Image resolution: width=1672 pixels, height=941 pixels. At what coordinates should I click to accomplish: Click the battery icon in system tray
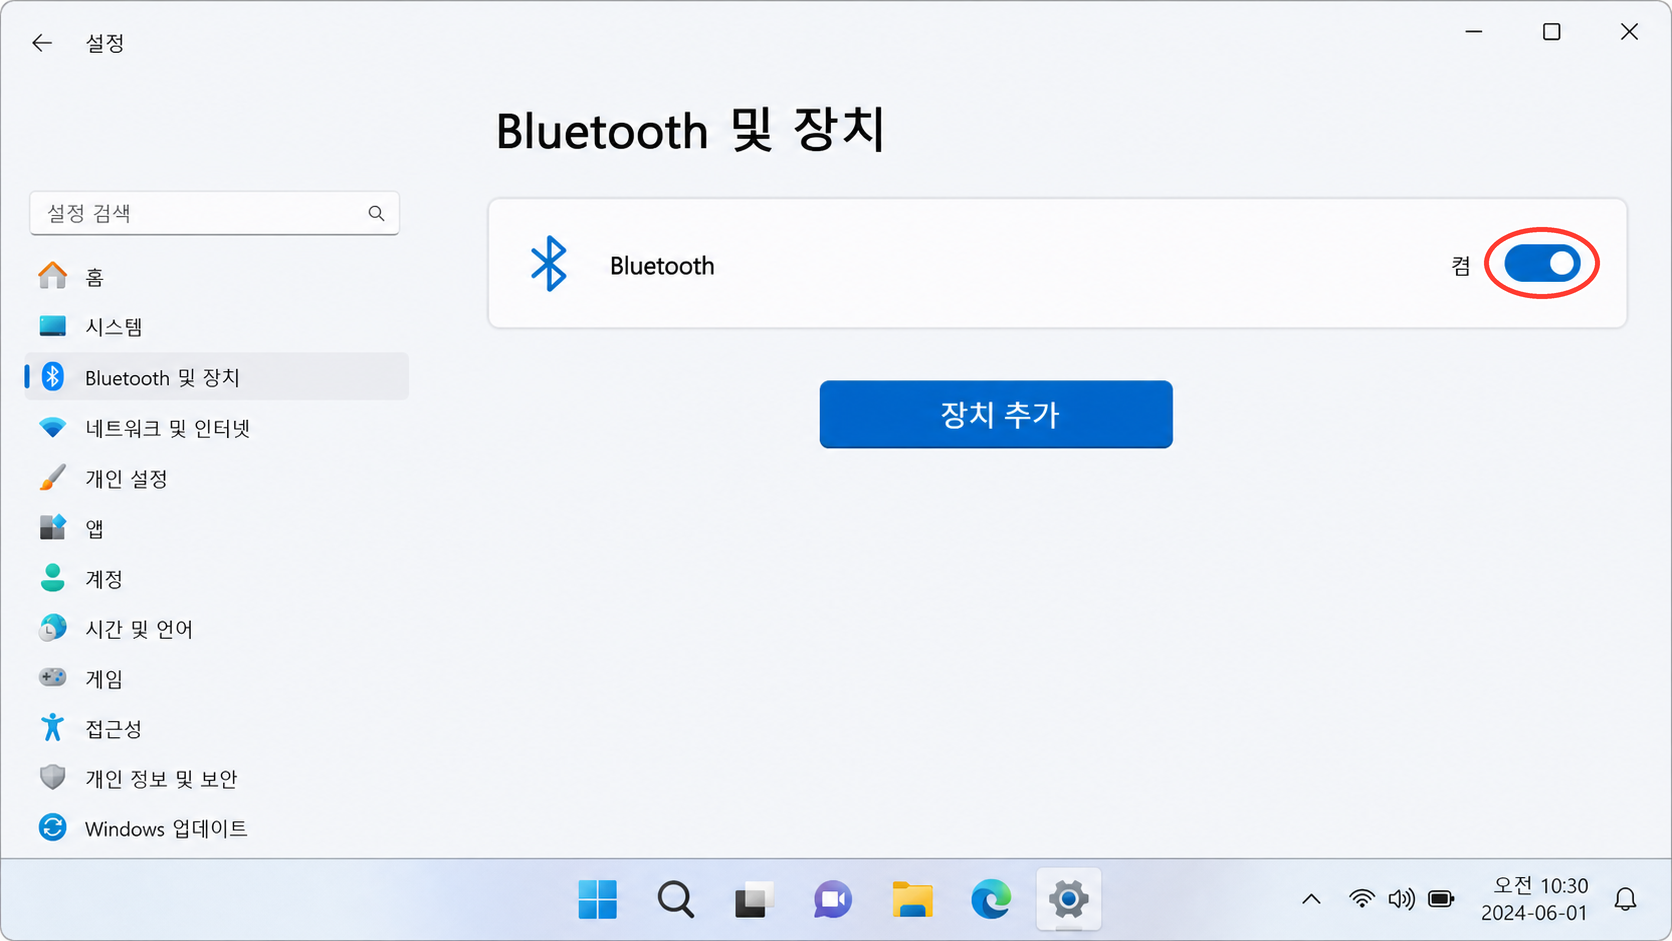click(x=1441, y=899)
